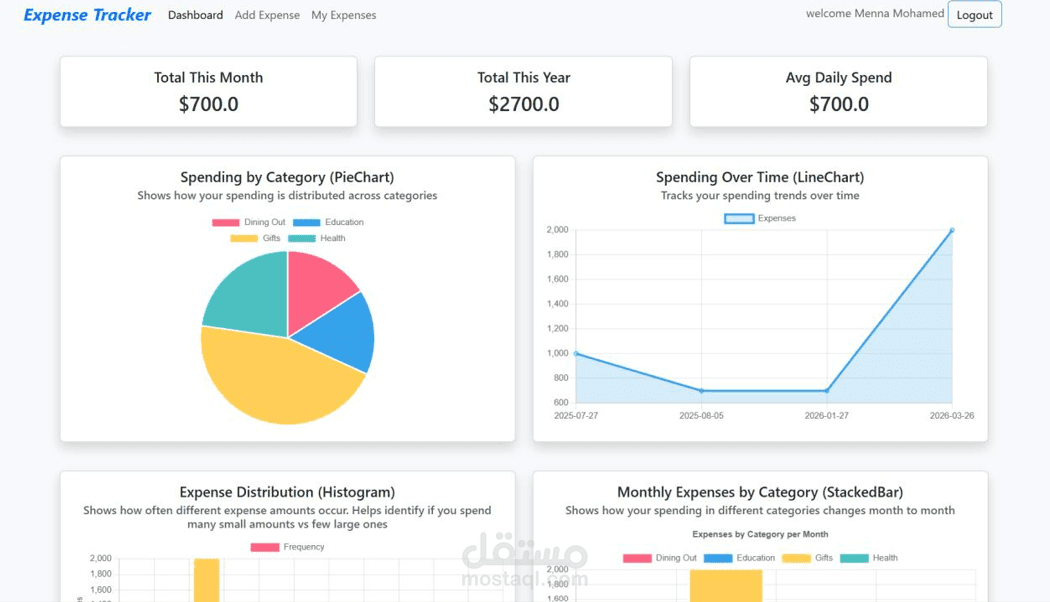Open My Expenses
This screenshot has height=602, width=1050.
343,15
